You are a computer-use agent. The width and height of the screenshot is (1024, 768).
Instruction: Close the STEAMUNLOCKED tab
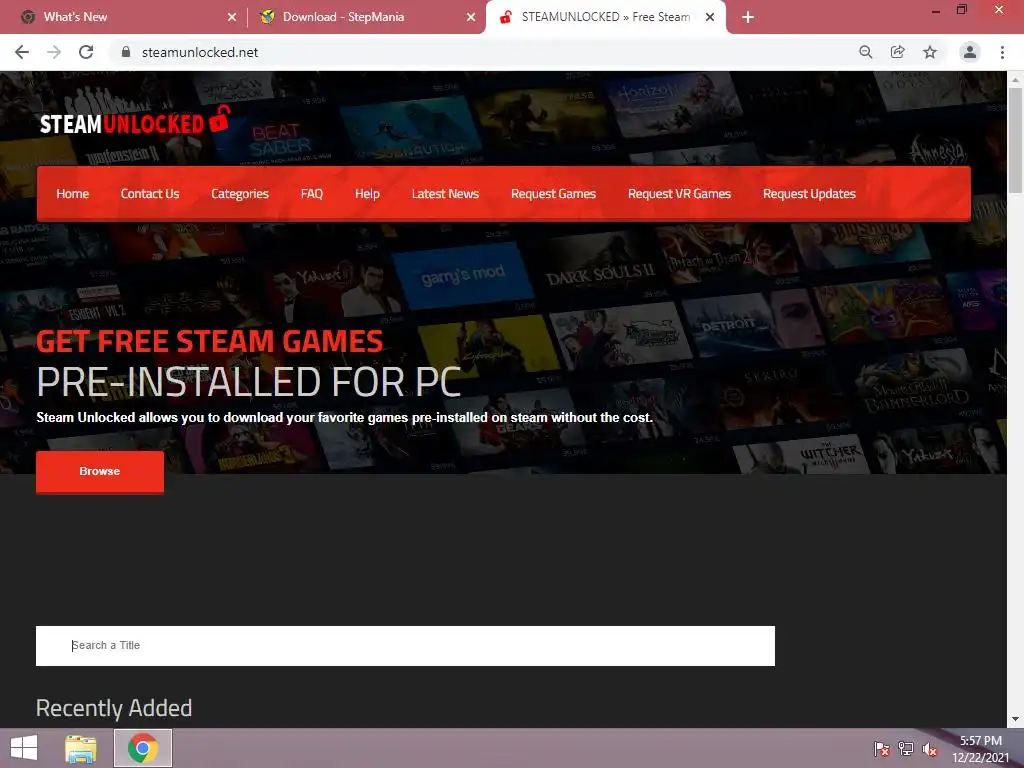point(710,17)
